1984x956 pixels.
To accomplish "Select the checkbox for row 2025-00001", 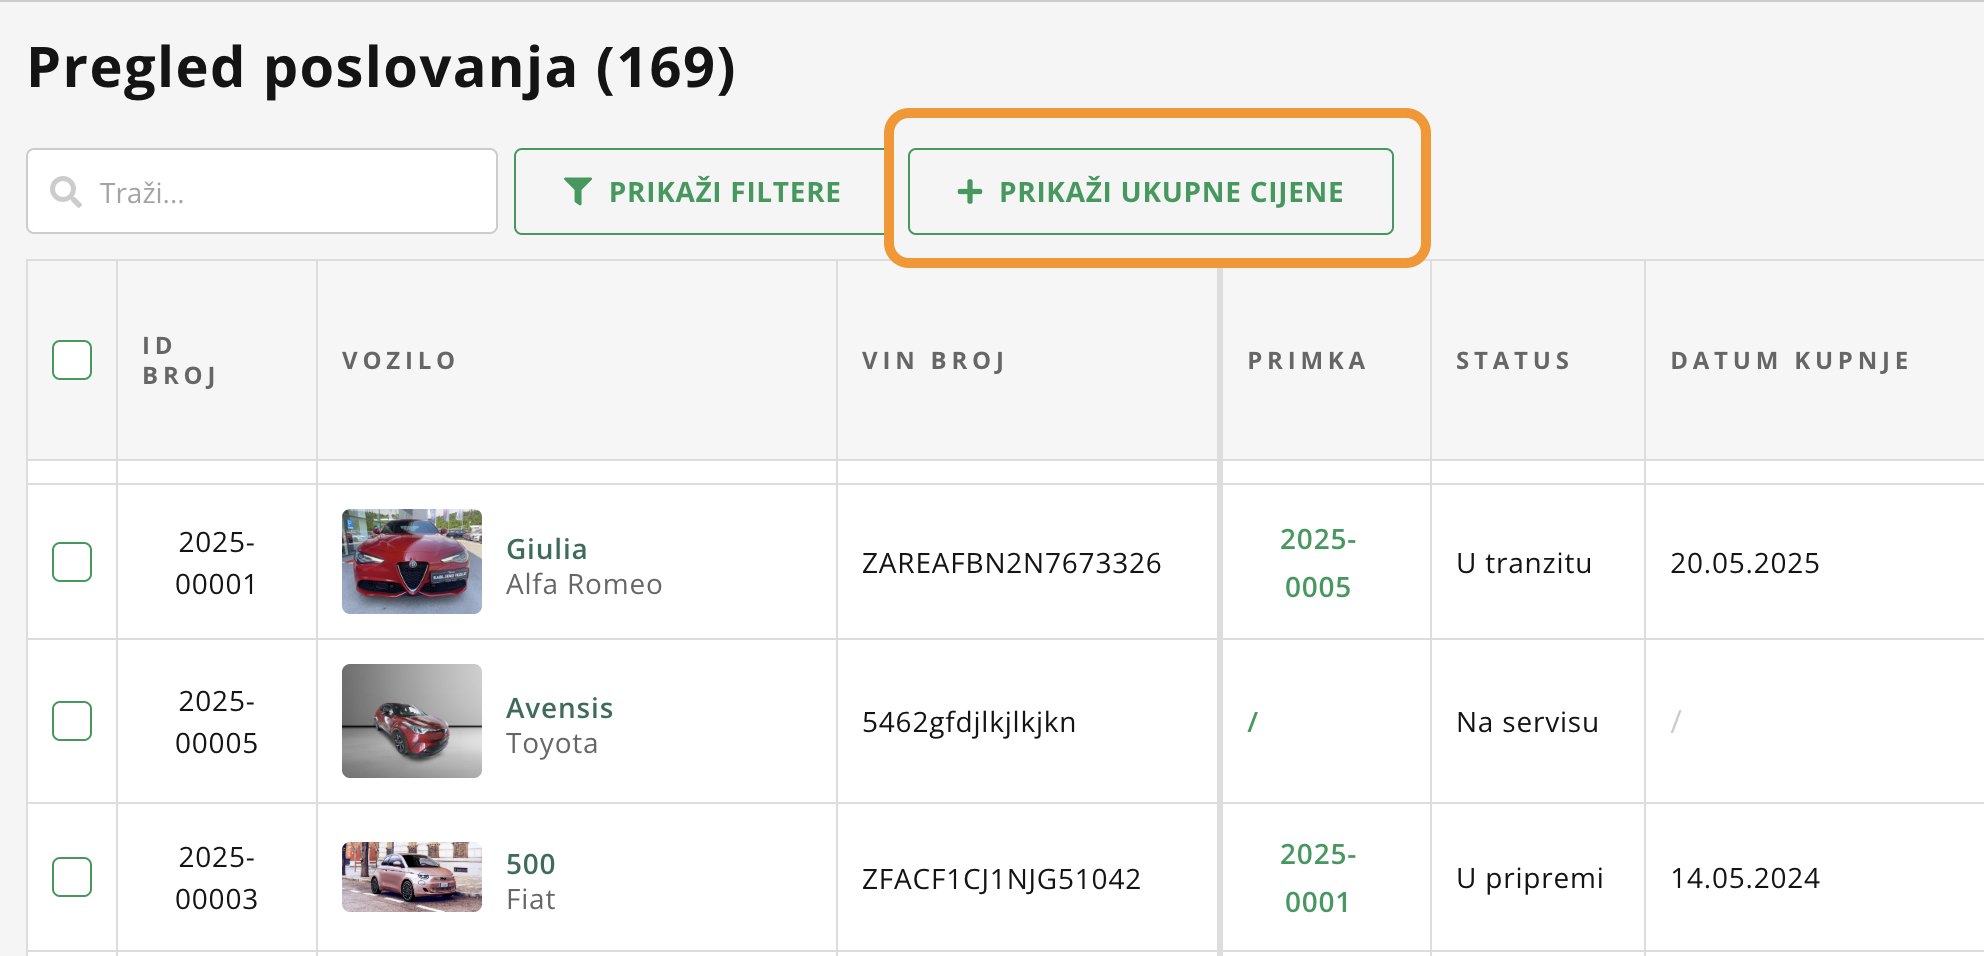I will click(72, 562).
